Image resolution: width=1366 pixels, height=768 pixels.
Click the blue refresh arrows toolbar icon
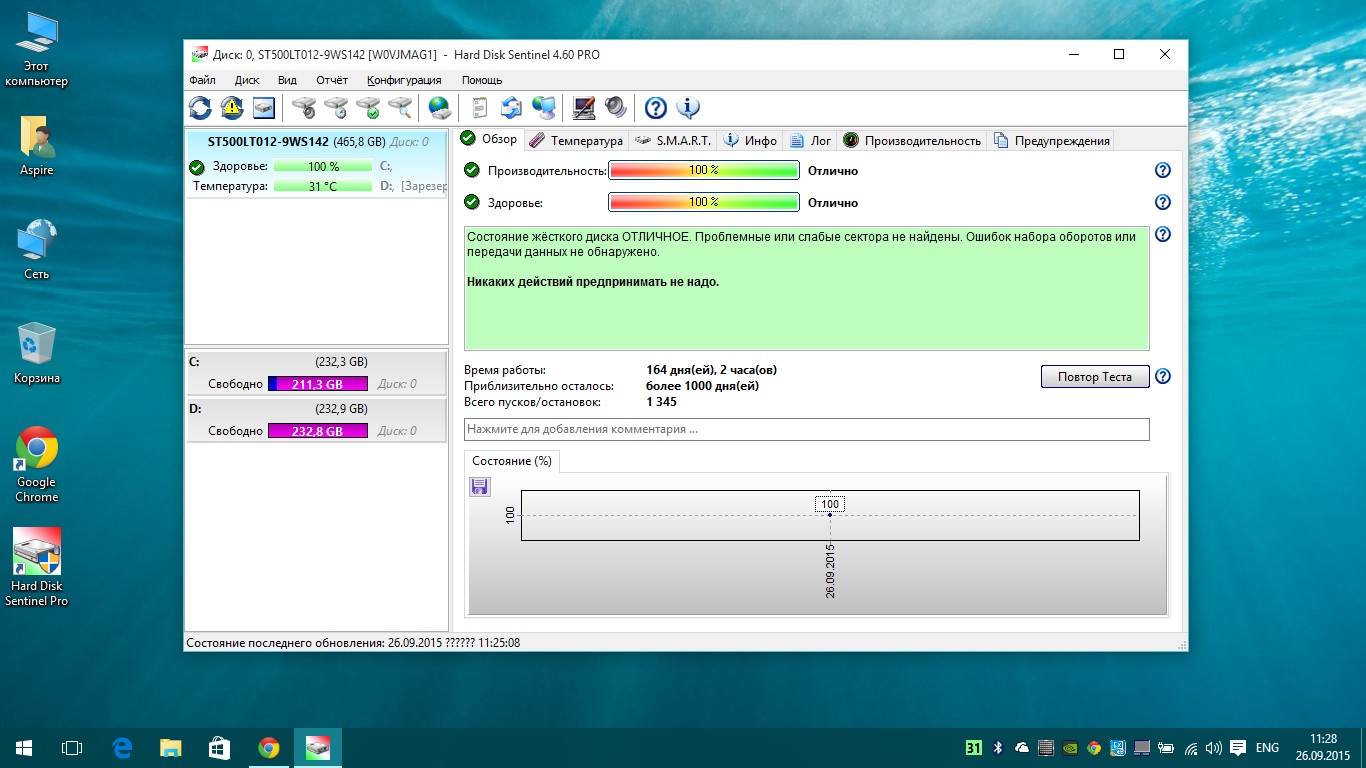(x=200, y=107)
